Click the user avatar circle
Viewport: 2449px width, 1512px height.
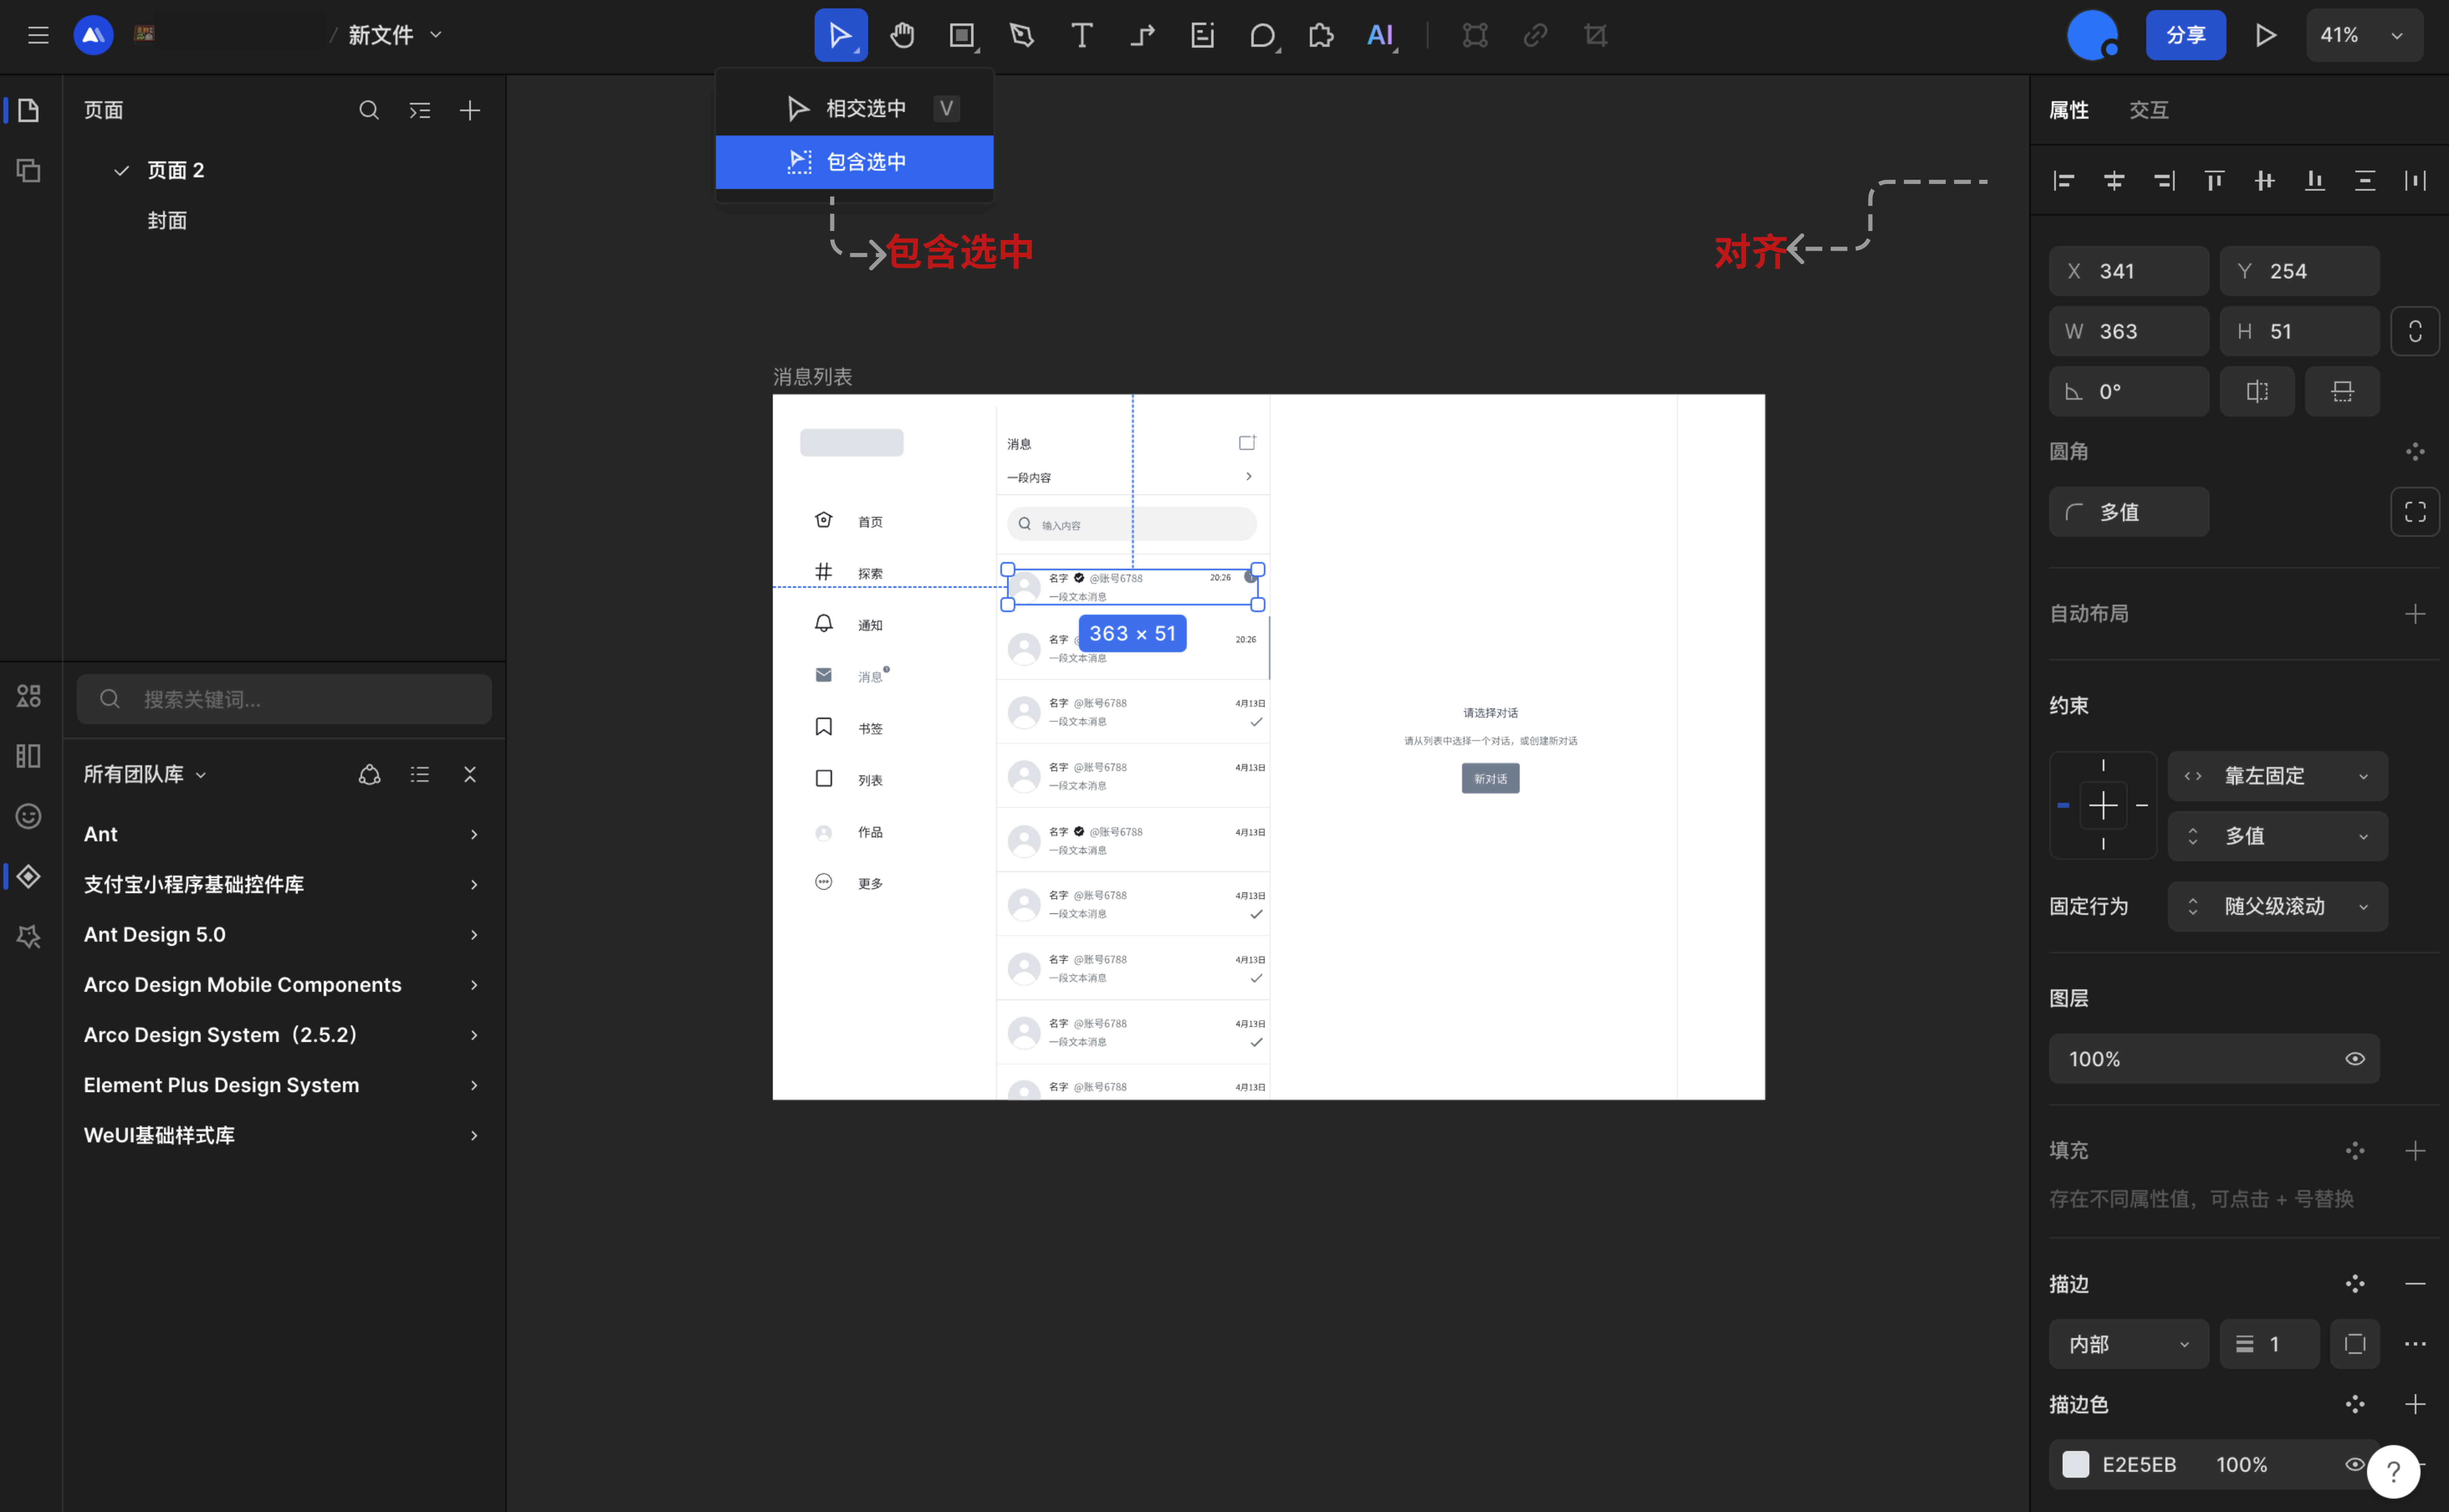click(x=2092, y=35)
